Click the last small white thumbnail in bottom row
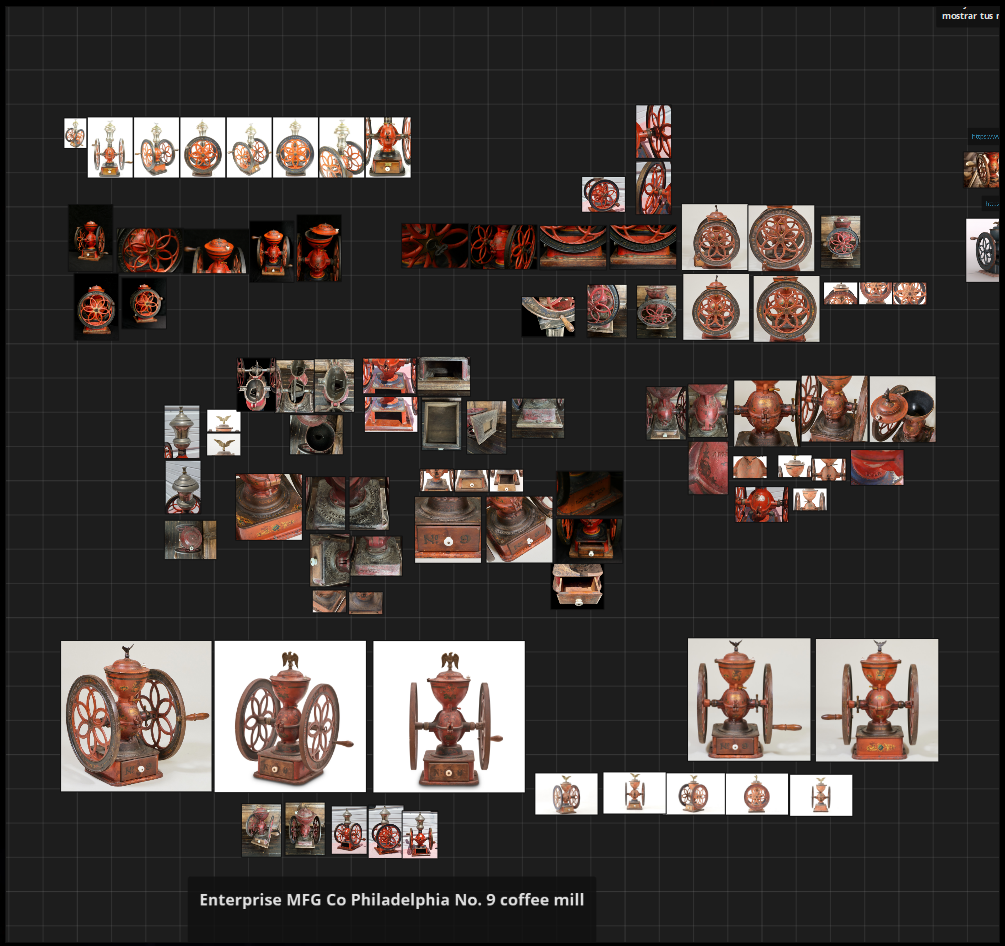 (x=821, y=795)
